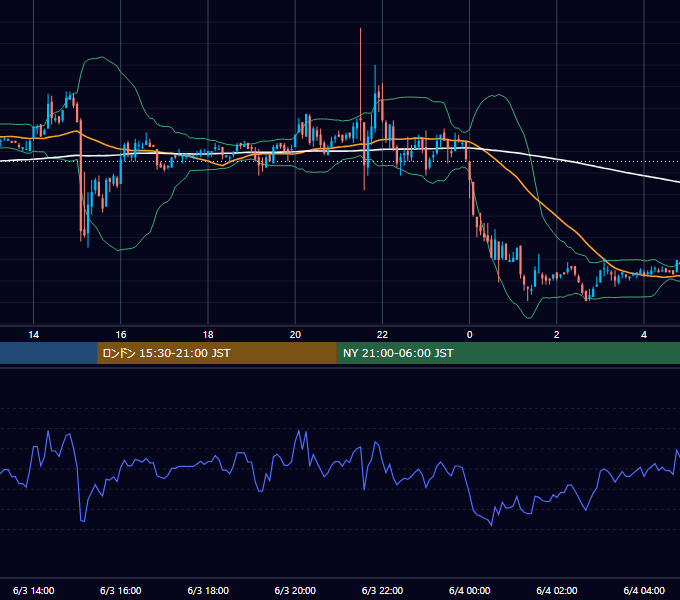Click the tall red spike candle before 22

360,85
